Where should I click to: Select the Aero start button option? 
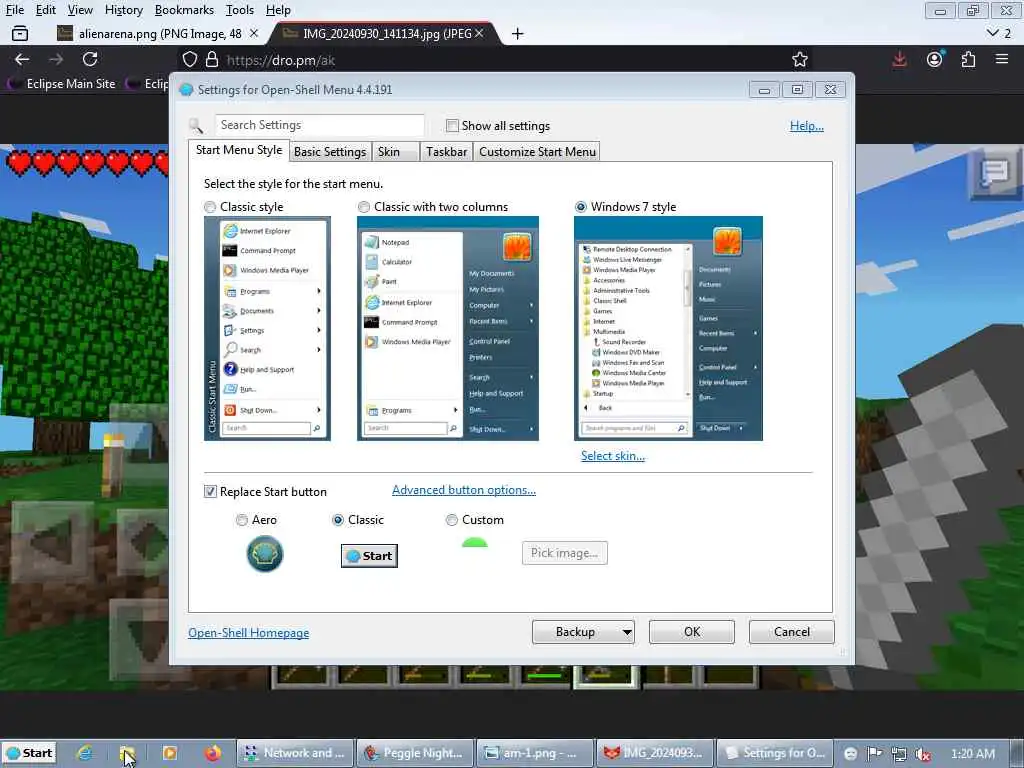click(242, 520)
